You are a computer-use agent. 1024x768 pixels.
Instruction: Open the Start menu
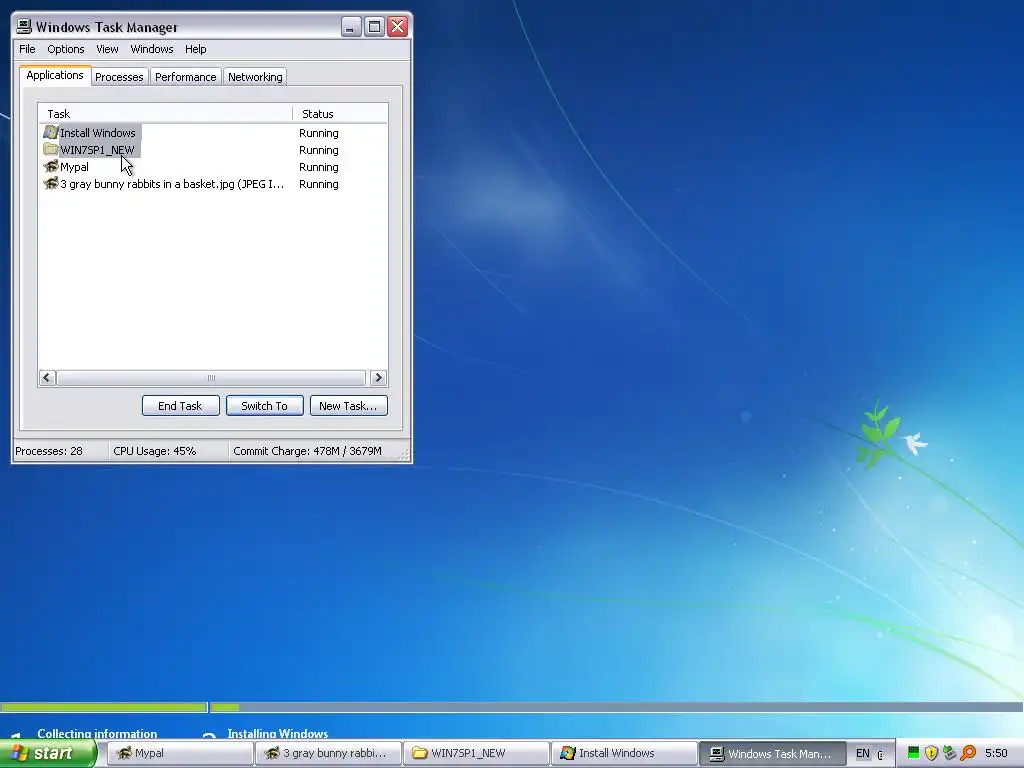point(48,753)
